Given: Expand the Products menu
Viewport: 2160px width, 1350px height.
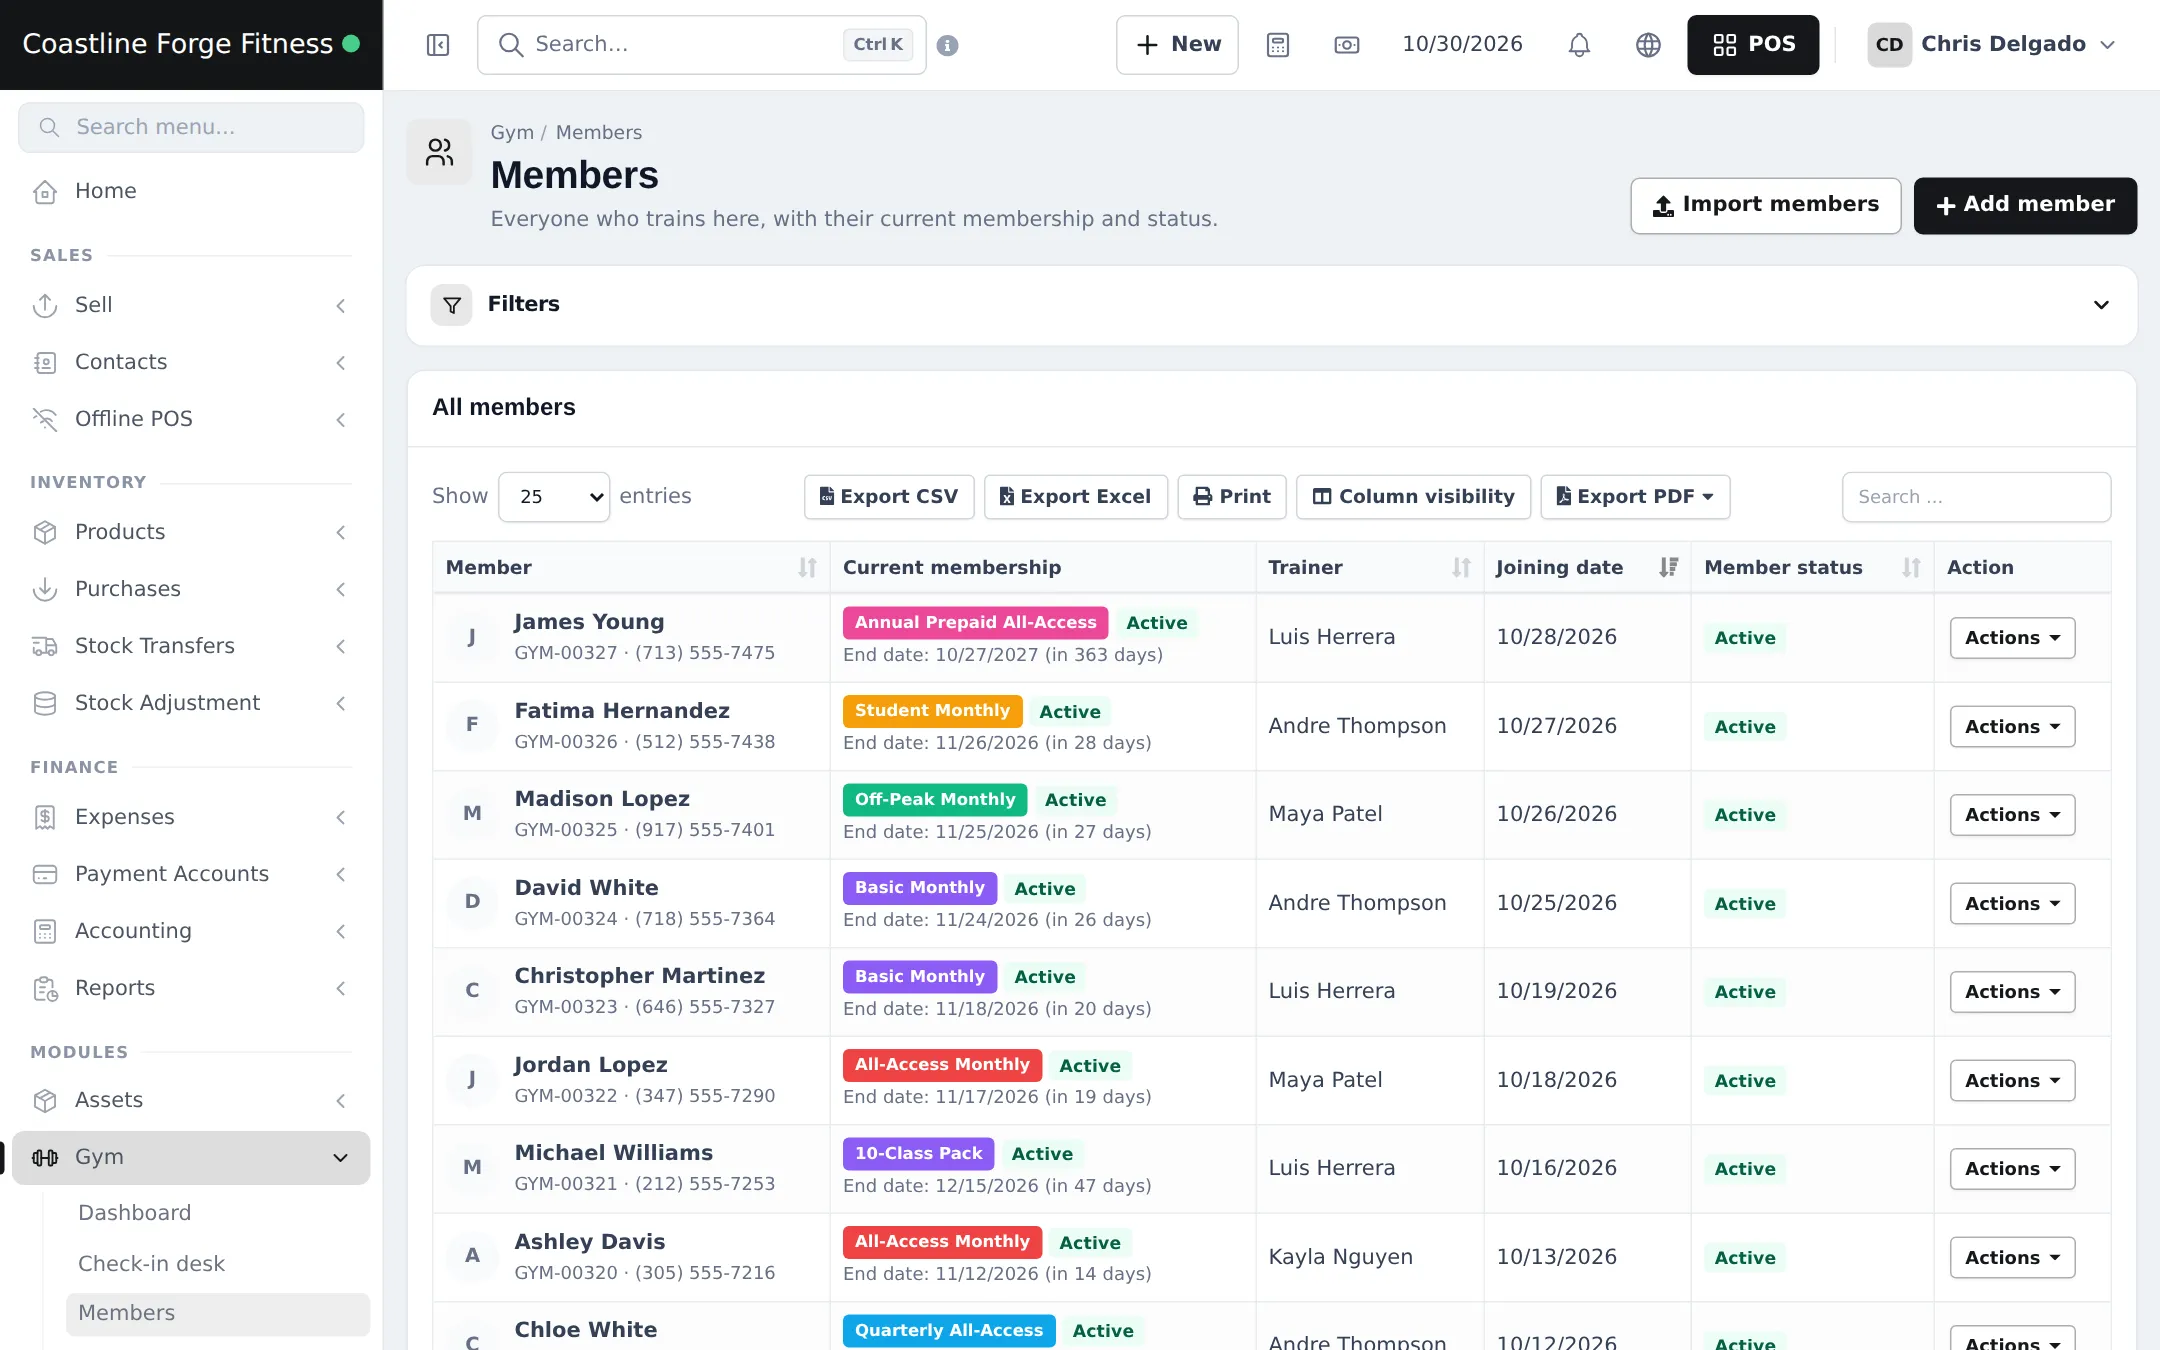Looking at the screenshot, I should 191,532.
